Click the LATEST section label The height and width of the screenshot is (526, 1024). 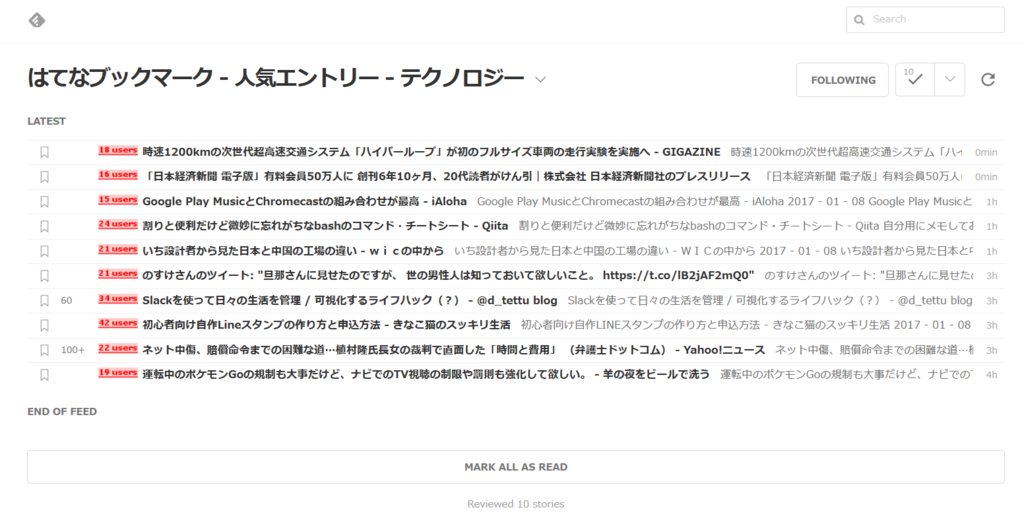pyautogui.click(x=46, y=122)
